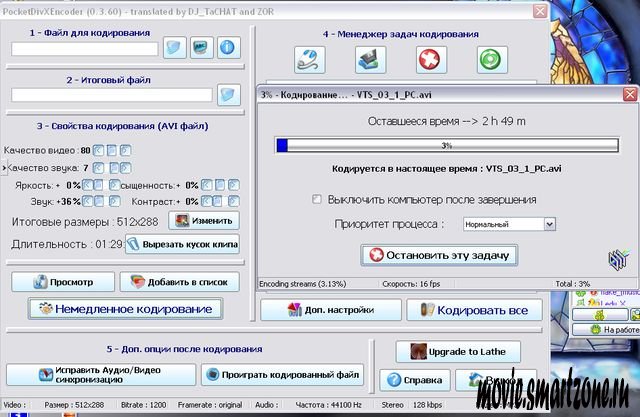Click the 3% encoding progress bar
This screenshot has height=417, width=640.
[447, 145]
